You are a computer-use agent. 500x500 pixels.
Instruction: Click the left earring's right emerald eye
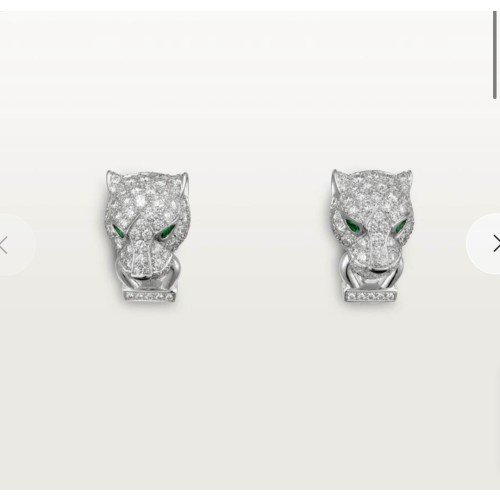point(167,232)
